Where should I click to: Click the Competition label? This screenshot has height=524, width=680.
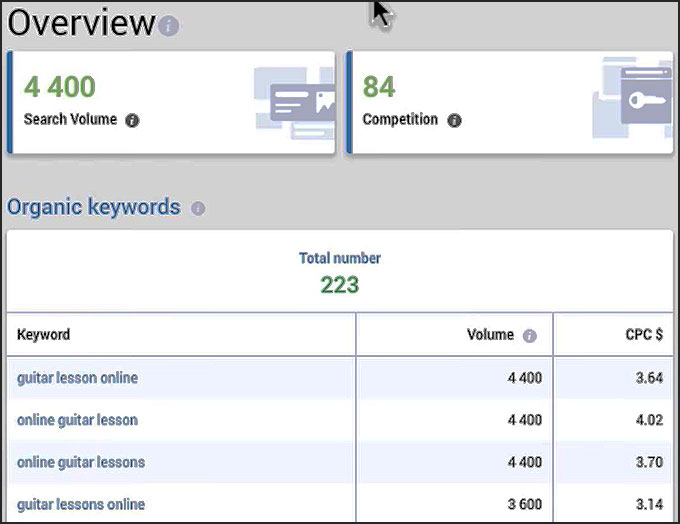(x=400, y=119)
